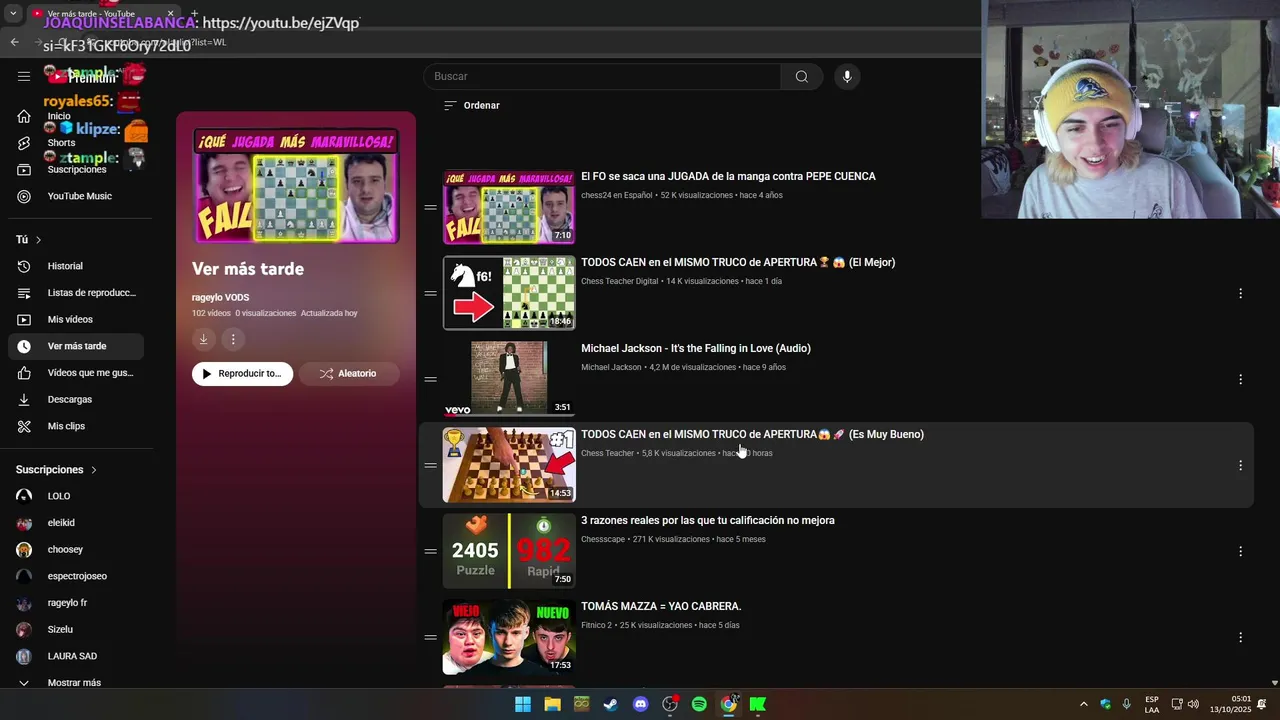This screenshot has height=720, width=1280.
Task: Expand Suscripciones heading chevron
Action: [x=94, y=470]
